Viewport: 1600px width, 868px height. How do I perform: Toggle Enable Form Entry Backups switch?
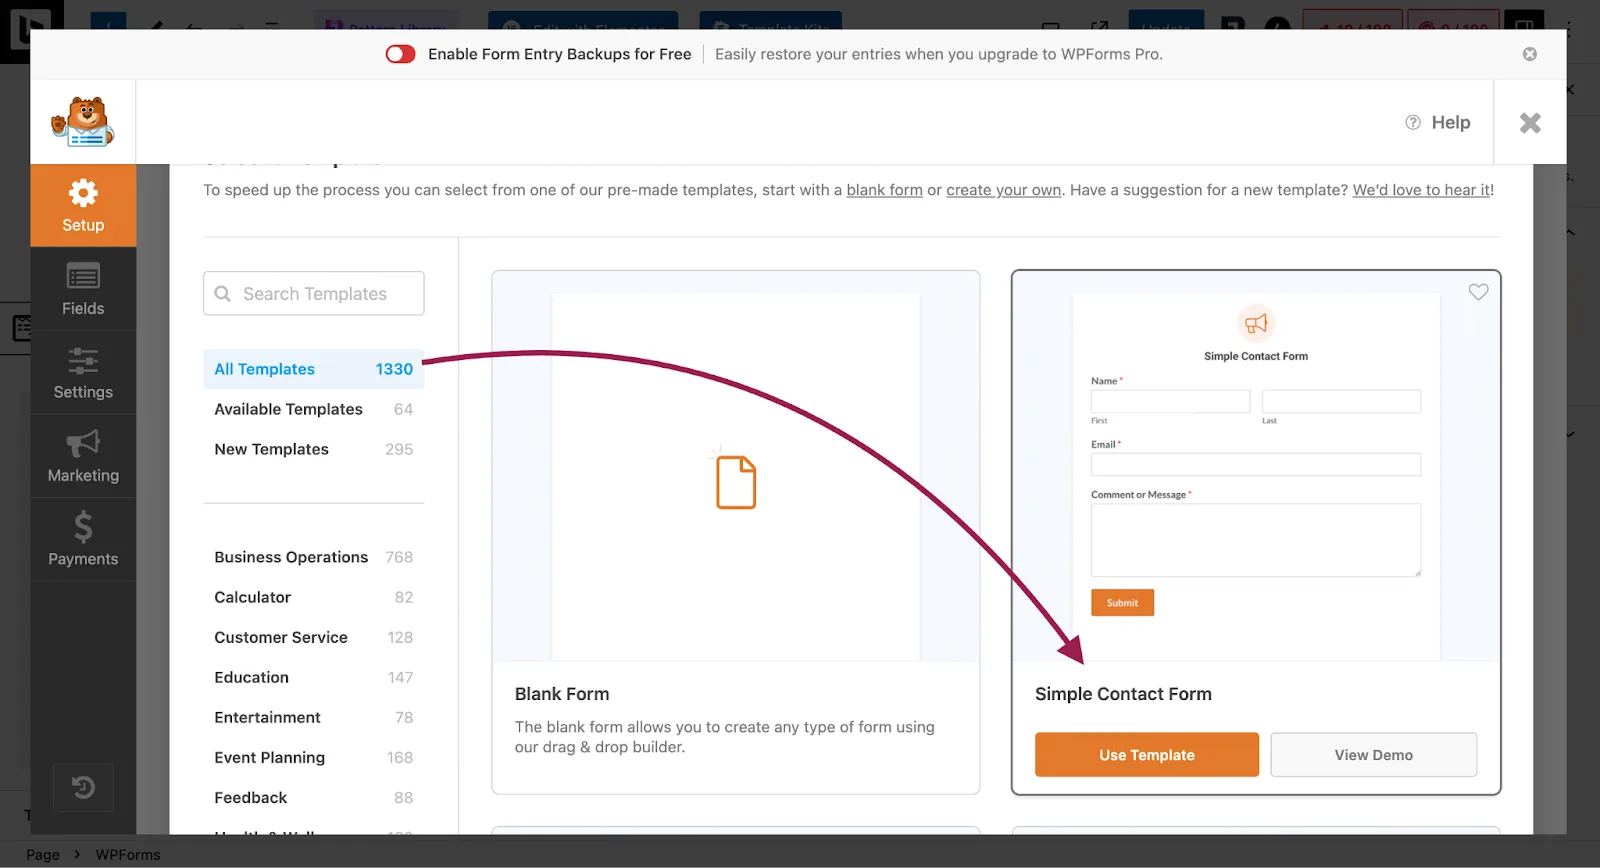[x=401, y=54]
